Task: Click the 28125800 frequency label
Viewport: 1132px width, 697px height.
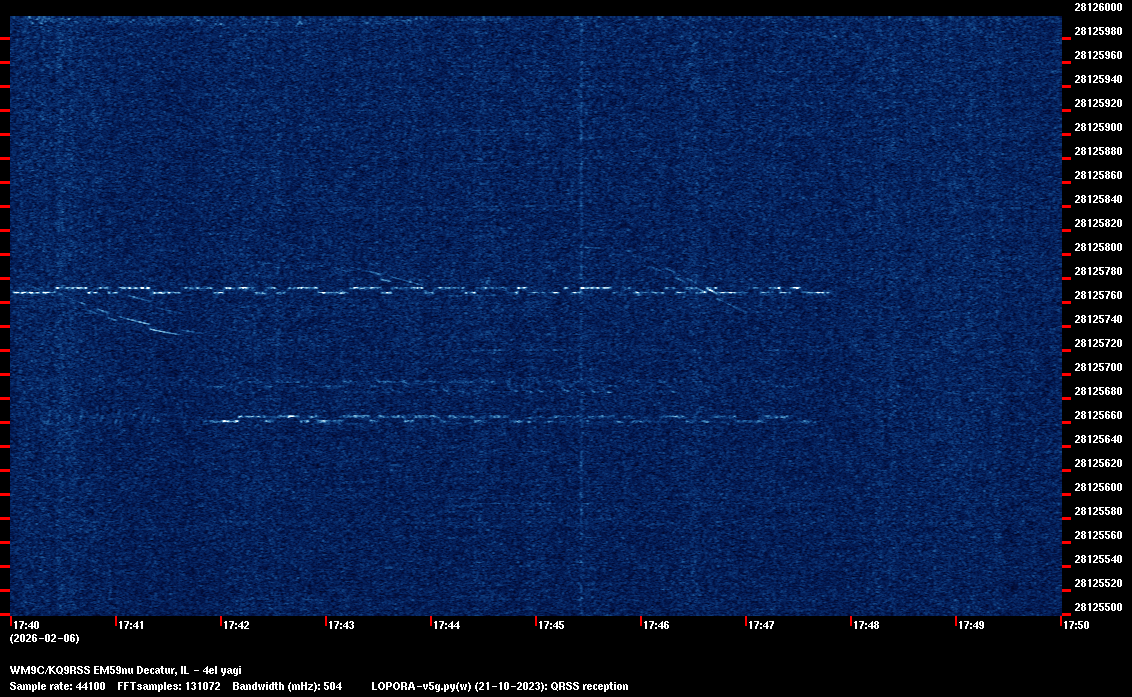Action: (1097, 247)
